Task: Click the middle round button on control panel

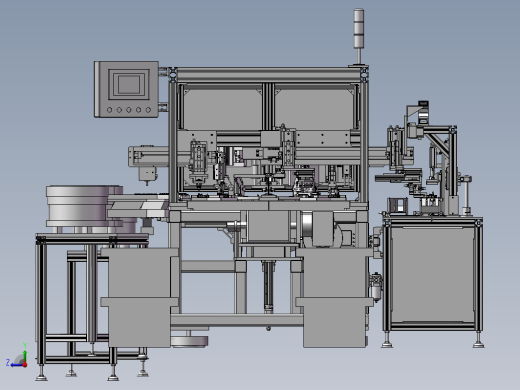Action: pyautogui.click(x=129, y=110)
